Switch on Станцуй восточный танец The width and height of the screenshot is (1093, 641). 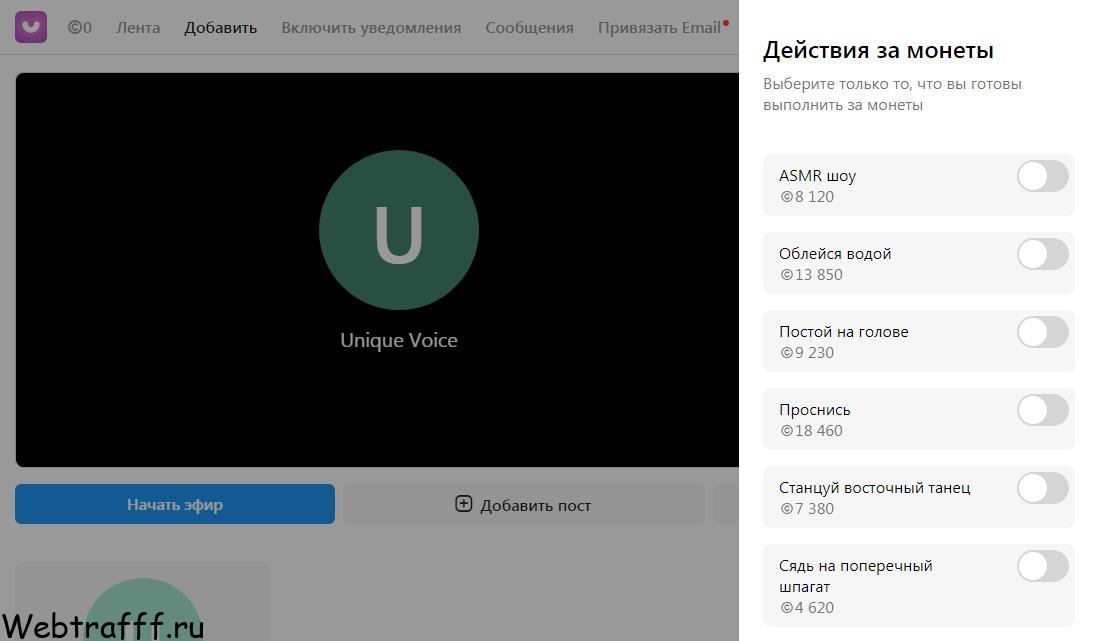pyautogui.click(x=1042, y=488)
